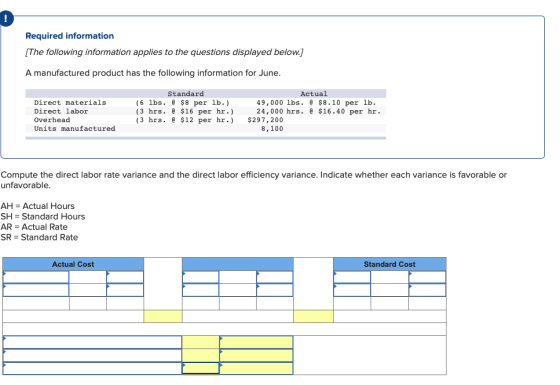Viewport: 560px width, 385px height.
Task: Open first-row yellow favorable/unfavorable dropdown at bottom
Action: tap(256, 342)
